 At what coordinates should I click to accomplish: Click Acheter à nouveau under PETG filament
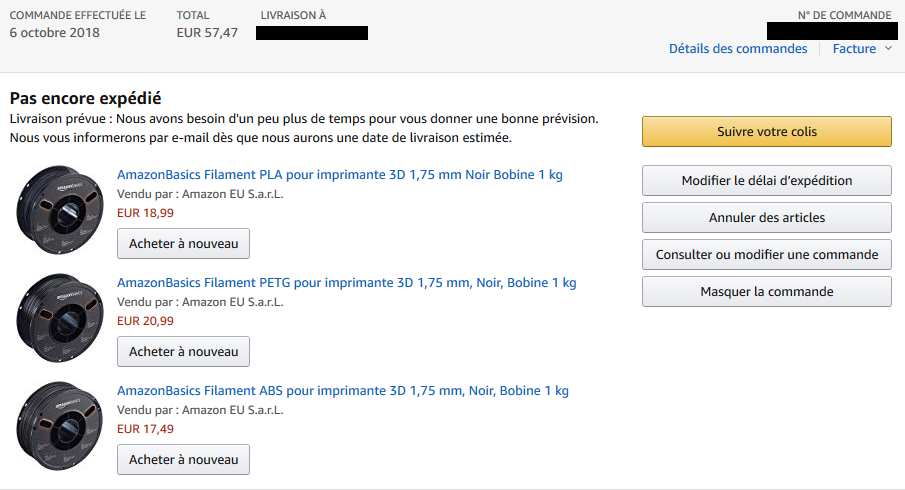[184, 352]
